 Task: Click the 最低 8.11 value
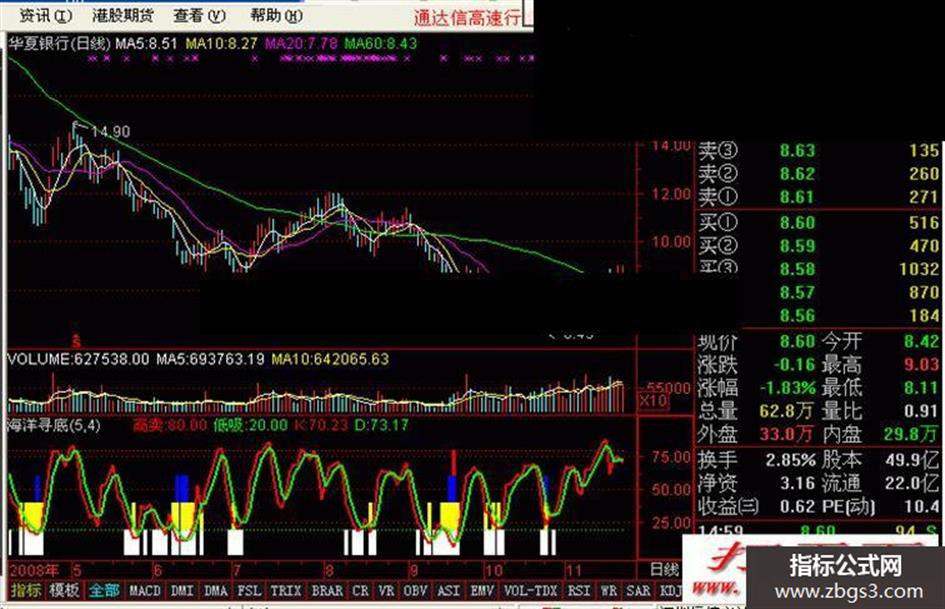point(921,388)
